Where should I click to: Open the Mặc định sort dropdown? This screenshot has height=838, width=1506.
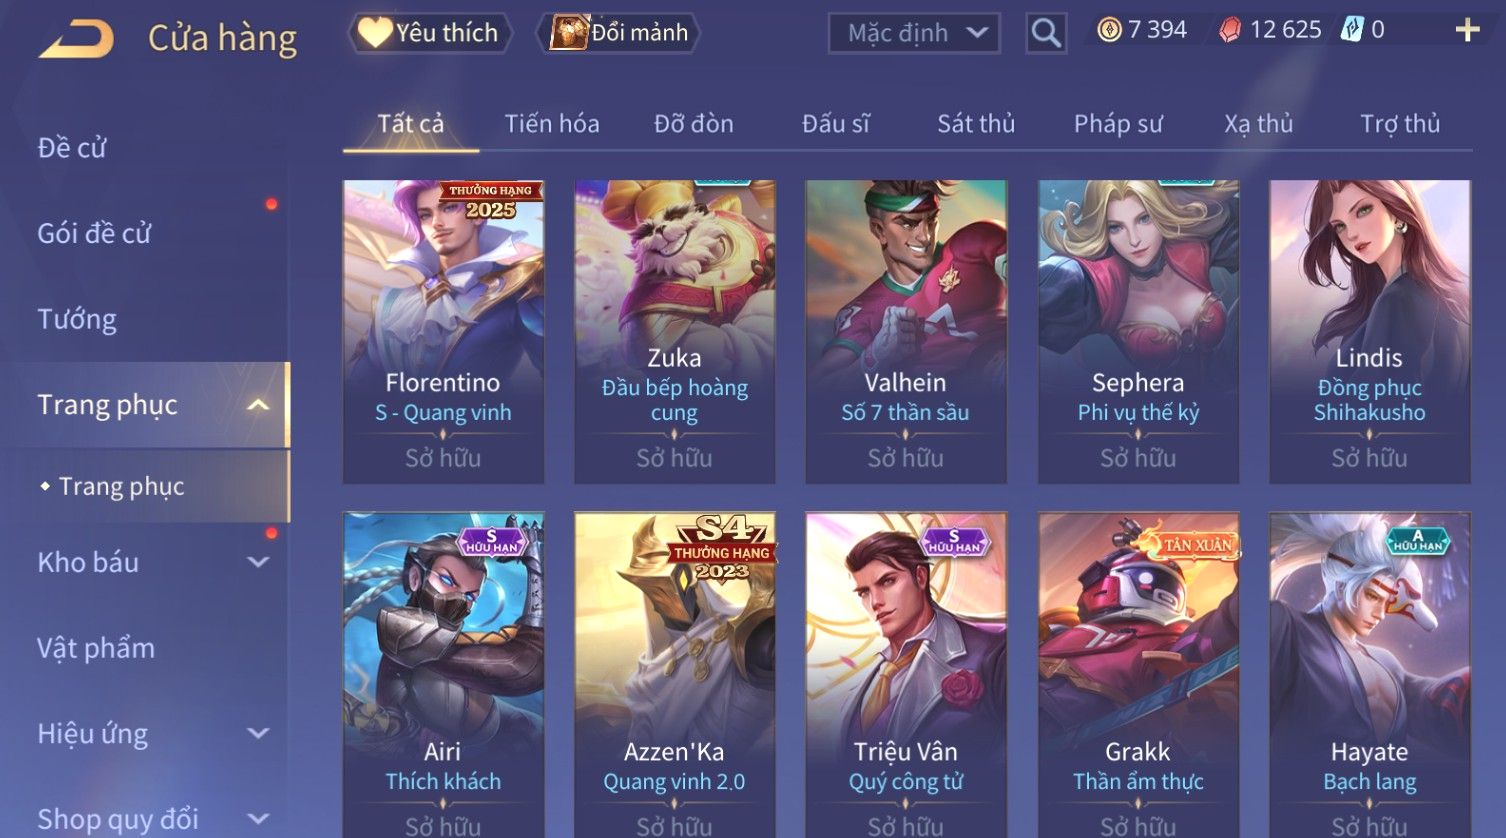(x=914, y=33)
